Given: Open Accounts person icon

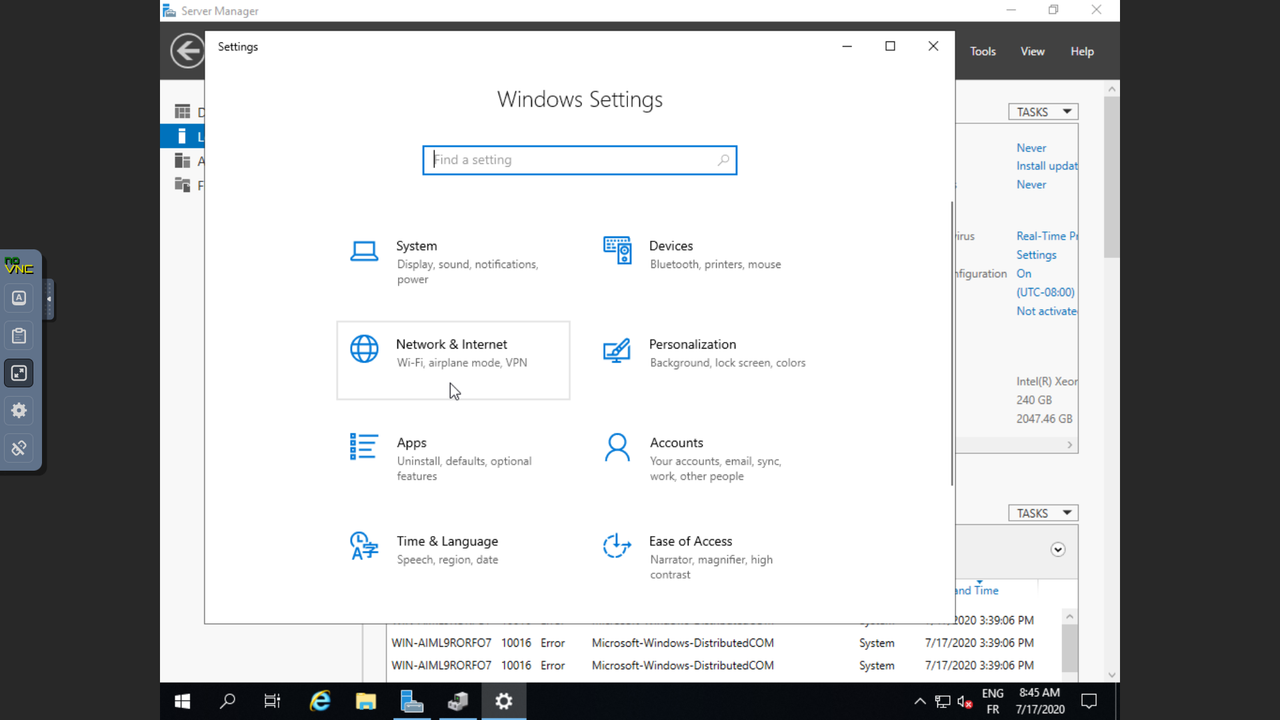Looking at the screenshot, I should click(x=617, y=447).
